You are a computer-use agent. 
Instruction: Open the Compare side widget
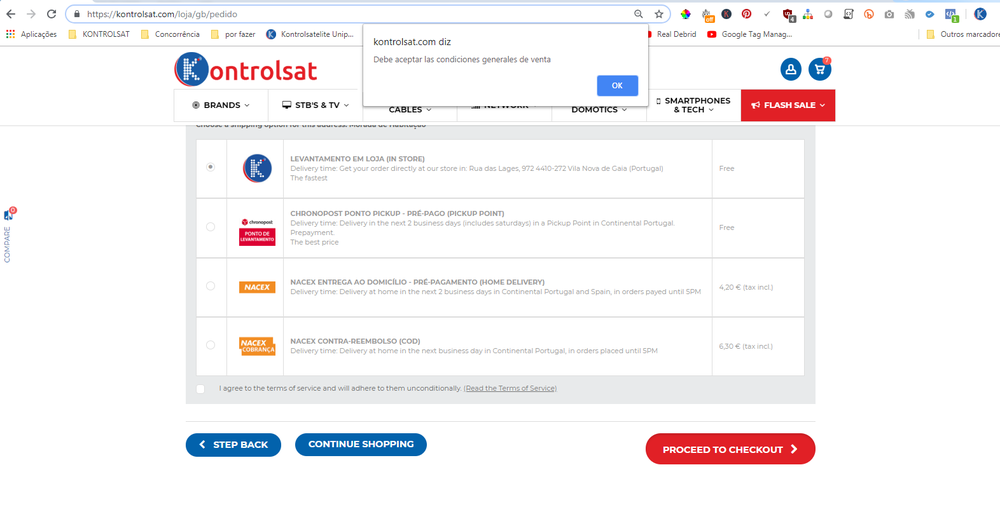click(8, 234)
